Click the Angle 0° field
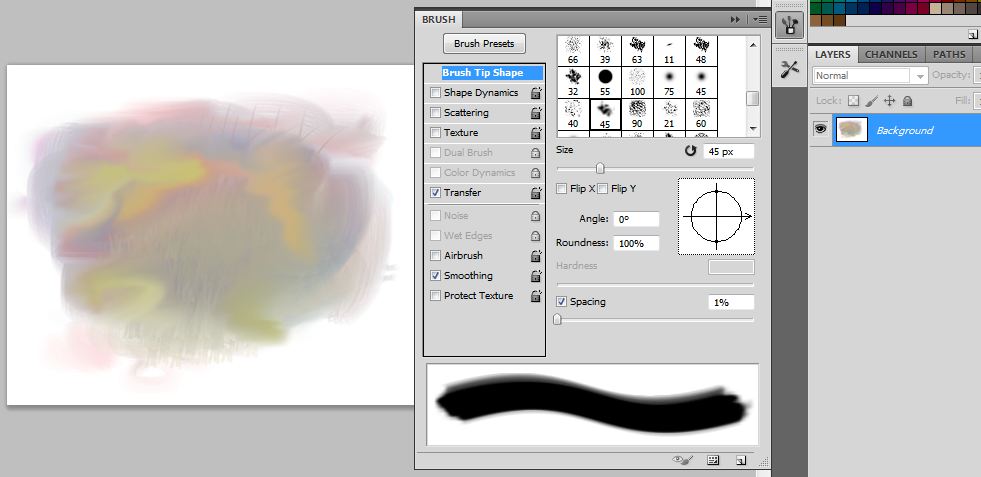The width and height of the screenshot is (981, 477). tap(636, 219)
